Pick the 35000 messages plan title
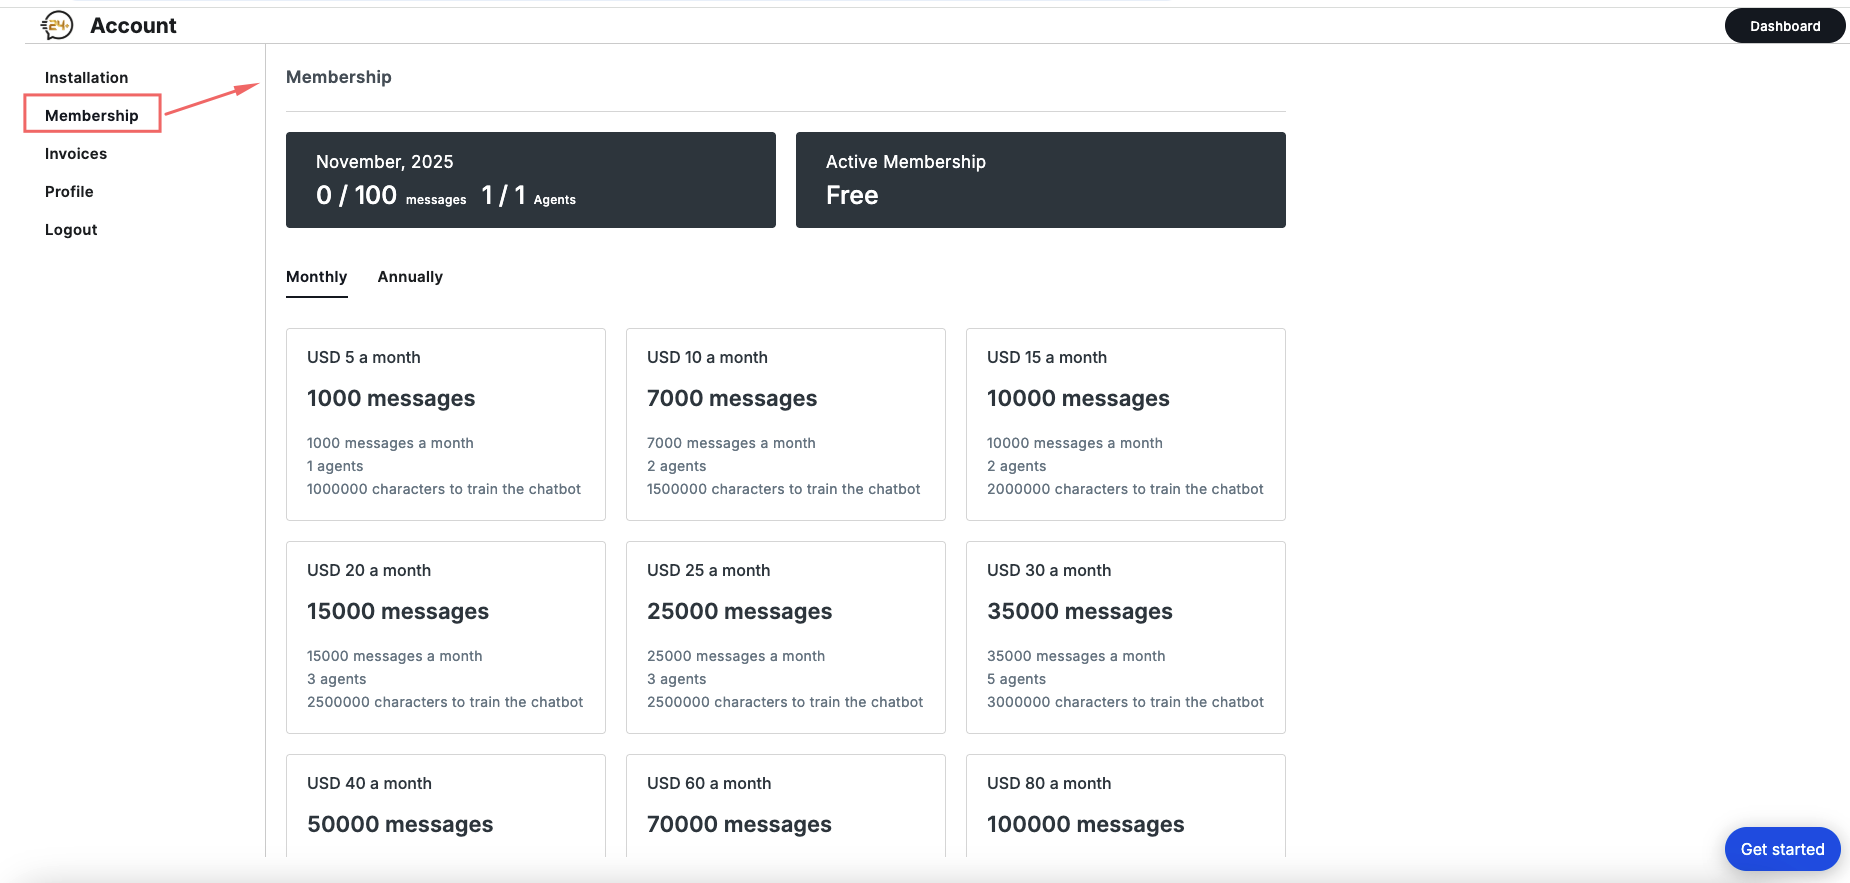The height and width of the screenshot is (883, 1850). (1080, 611)
